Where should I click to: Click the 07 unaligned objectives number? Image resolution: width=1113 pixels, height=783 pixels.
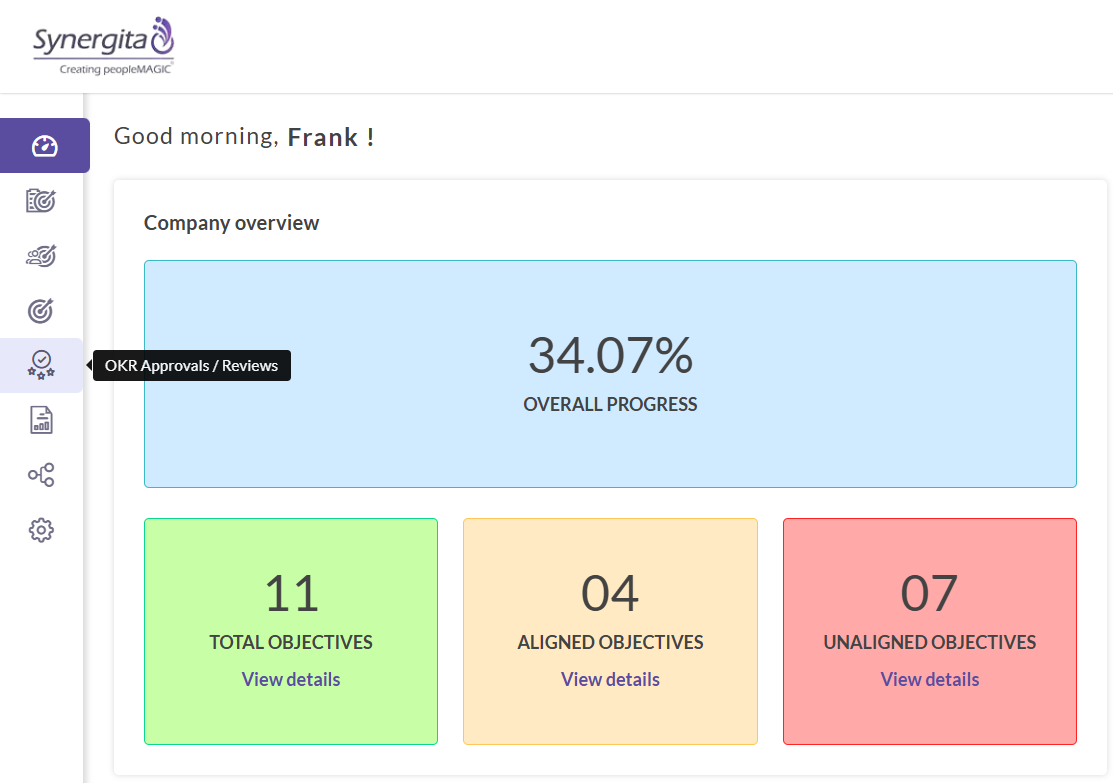pos(930,593)
